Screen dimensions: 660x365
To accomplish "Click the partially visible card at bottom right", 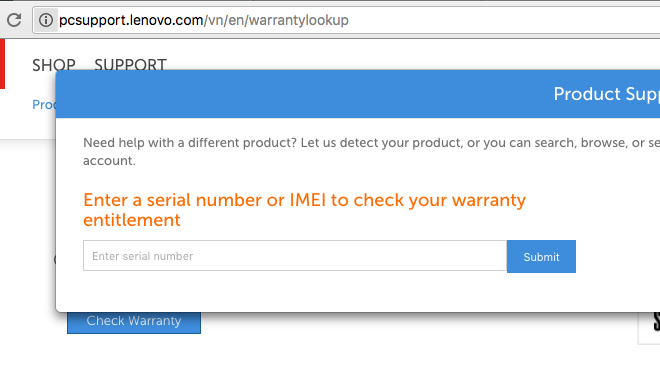I will tap(649, 328).
